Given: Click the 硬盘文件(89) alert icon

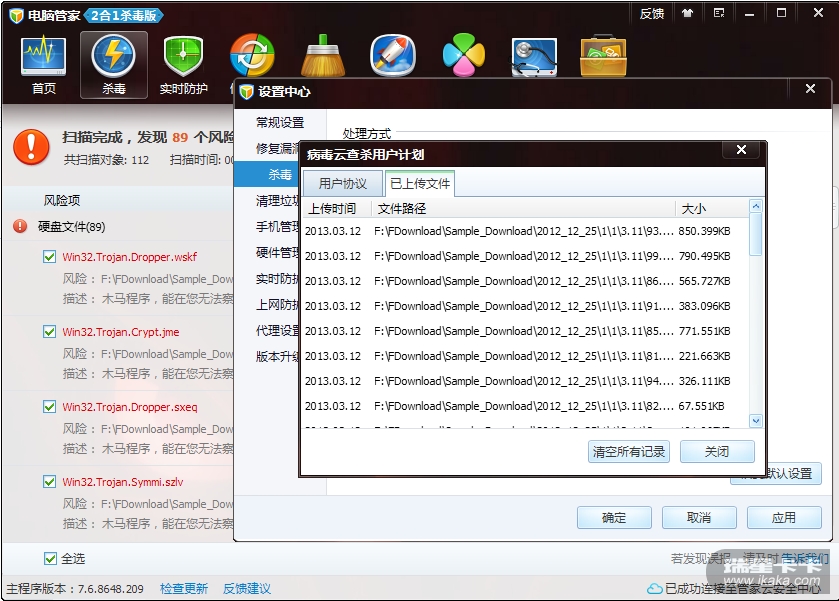Looking at the screenshot, I should tap(20, 226).
